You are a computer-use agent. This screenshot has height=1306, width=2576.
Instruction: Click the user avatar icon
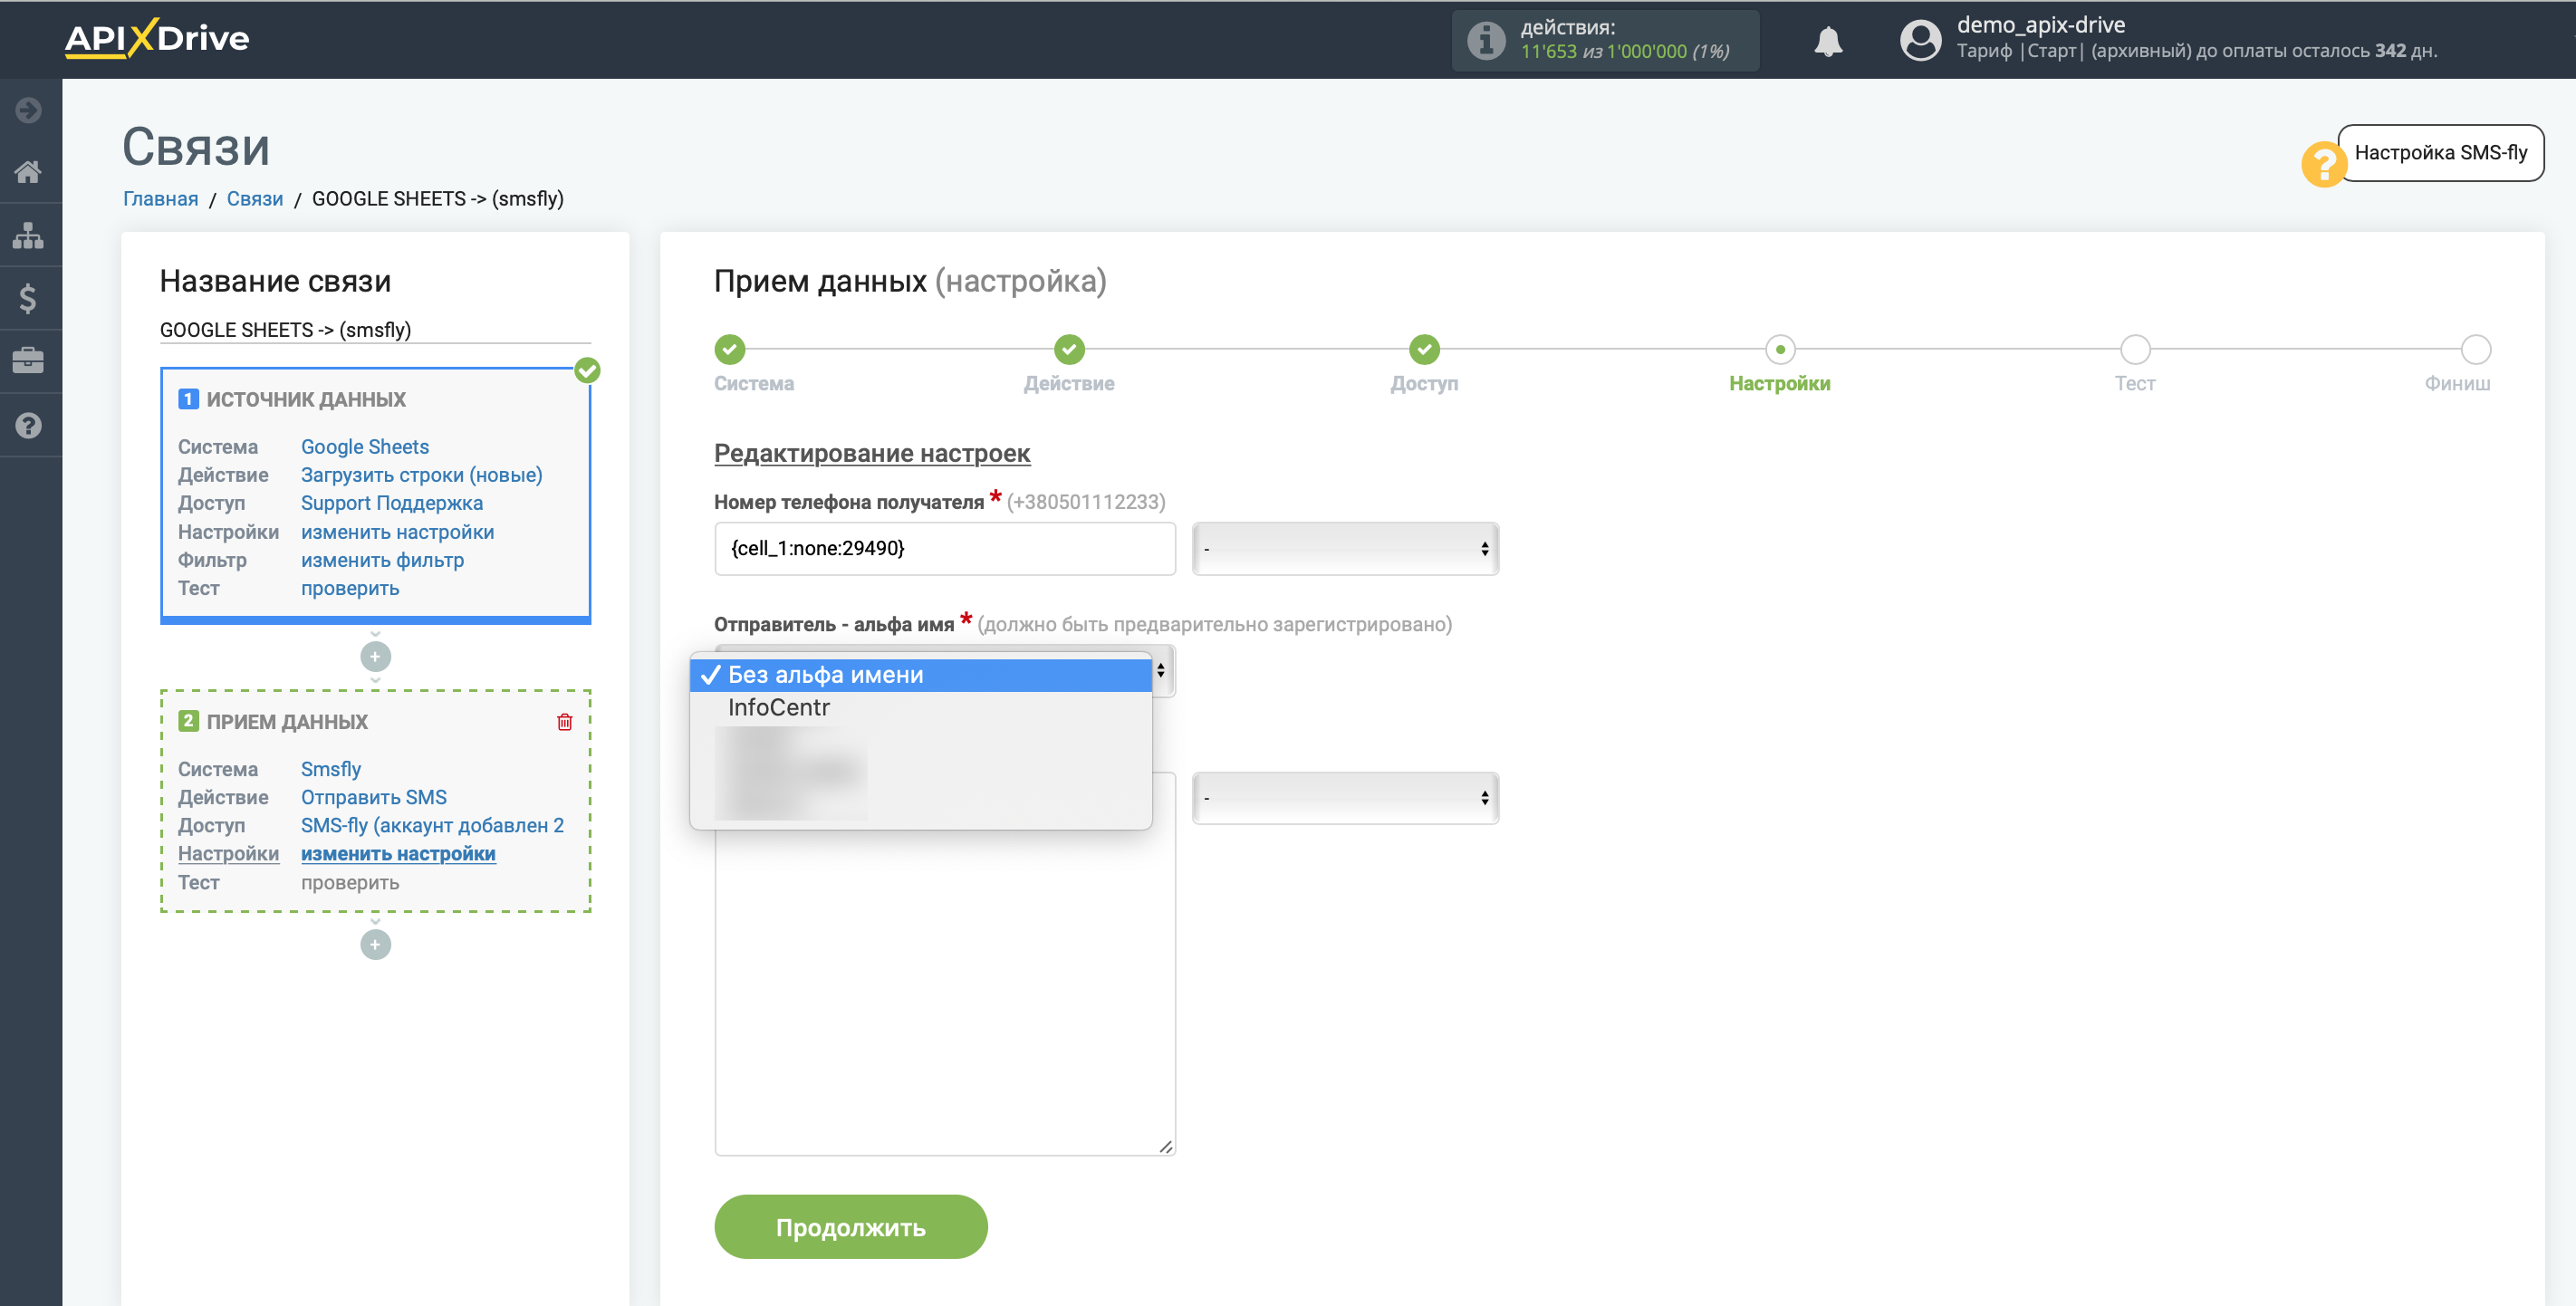[1920, 41]
